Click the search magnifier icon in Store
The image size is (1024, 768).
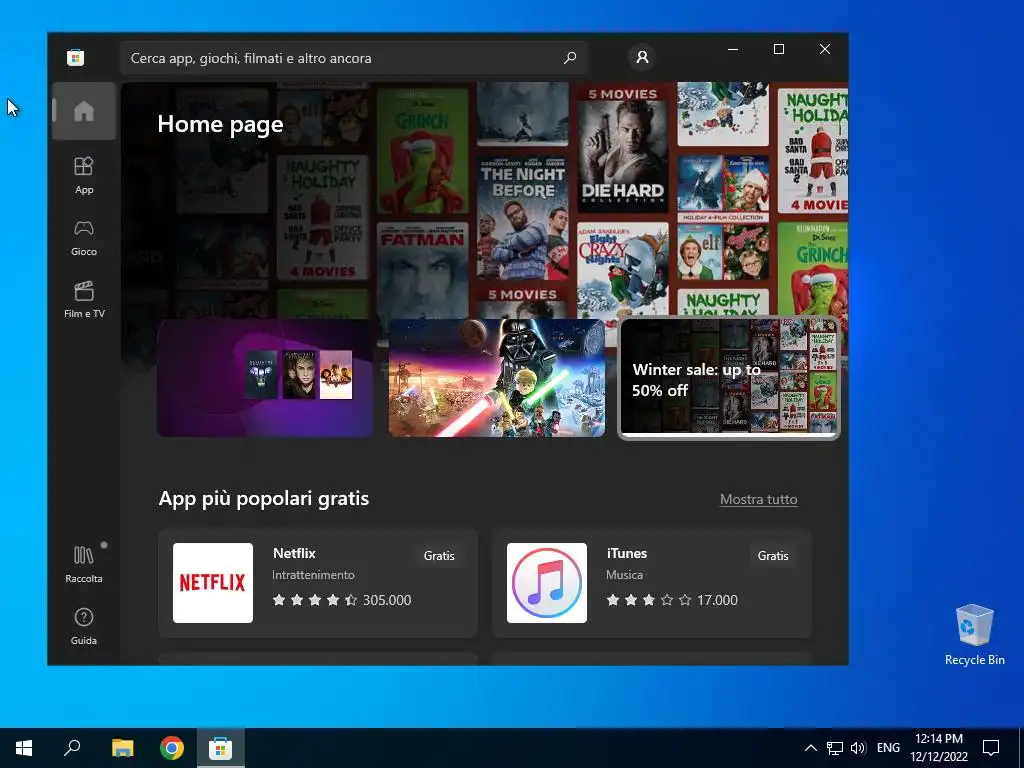pos(569,57)
